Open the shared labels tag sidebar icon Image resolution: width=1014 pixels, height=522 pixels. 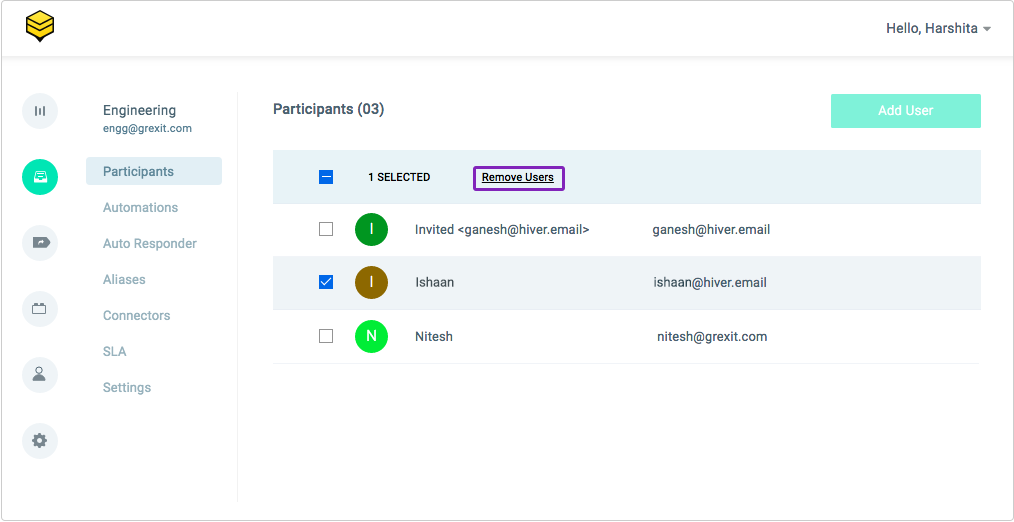tap(40, 243)
